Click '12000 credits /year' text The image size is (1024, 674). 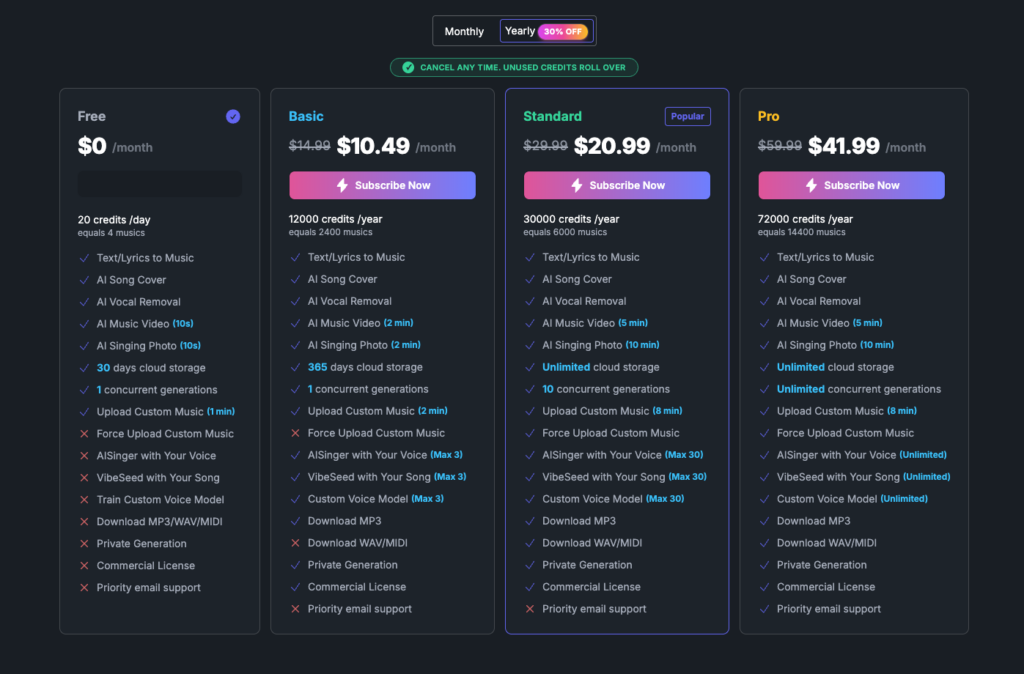tap(336, 219)
